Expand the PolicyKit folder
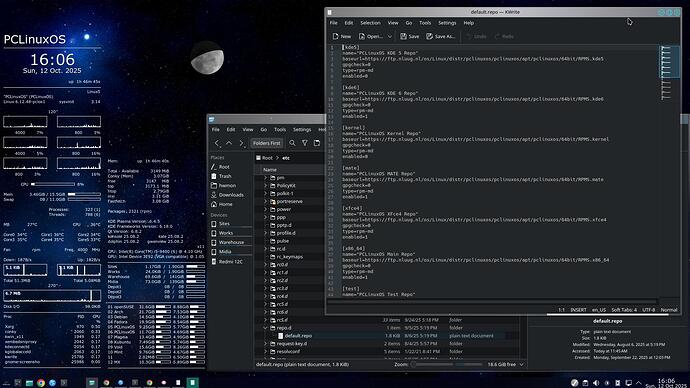The image size is (690, 388). (x=265, y=186)
